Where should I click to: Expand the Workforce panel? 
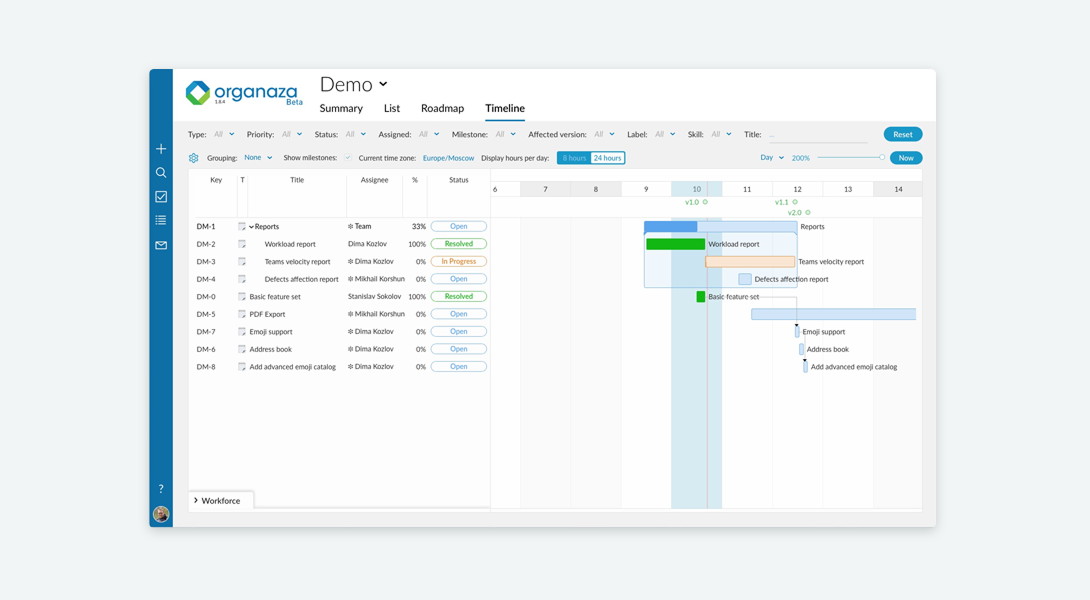(216, 501)
